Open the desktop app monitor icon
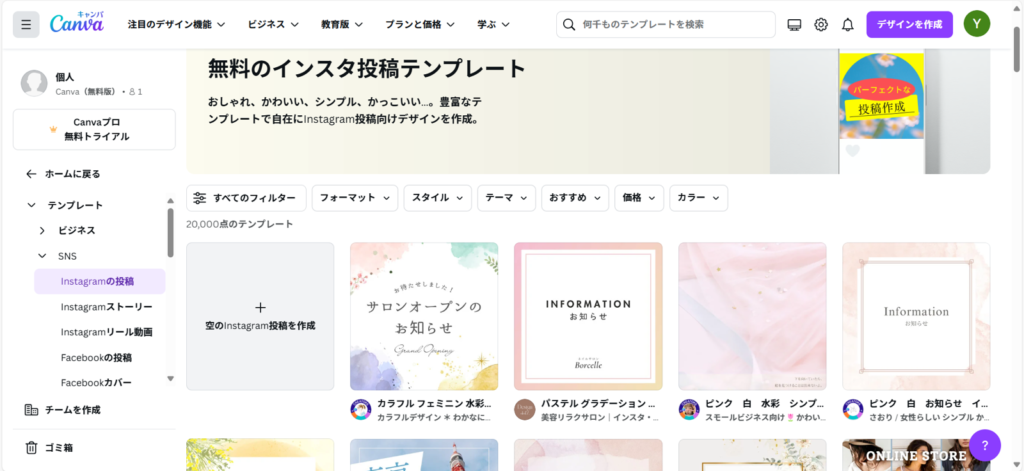Viewport: 1024px width, 471px height. 795,24
